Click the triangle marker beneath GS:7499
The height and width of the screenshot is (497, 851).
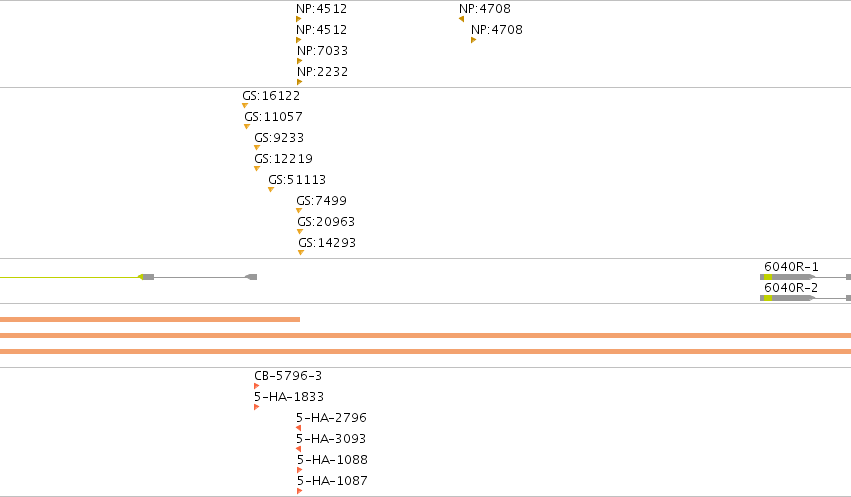(299, 211)
